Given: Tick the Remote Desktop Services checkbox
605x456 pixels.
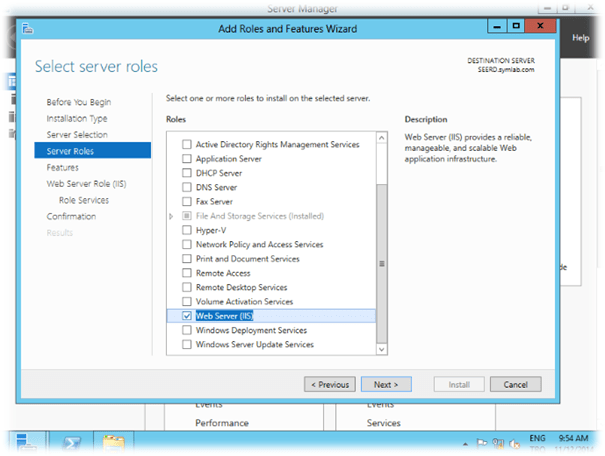Looking at the screenshot, I should coord(185,287).
